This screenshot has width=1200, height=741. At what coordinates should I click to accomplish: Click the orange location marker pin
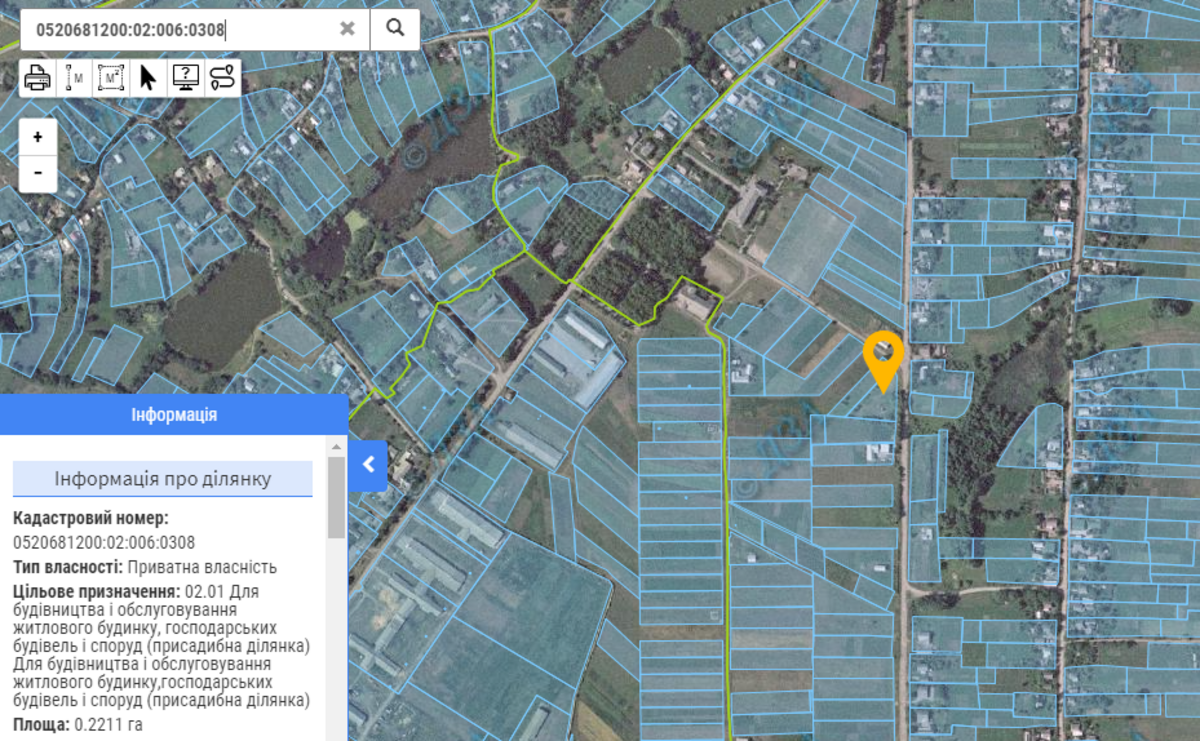pyautogui.click(x=883, y=358)
